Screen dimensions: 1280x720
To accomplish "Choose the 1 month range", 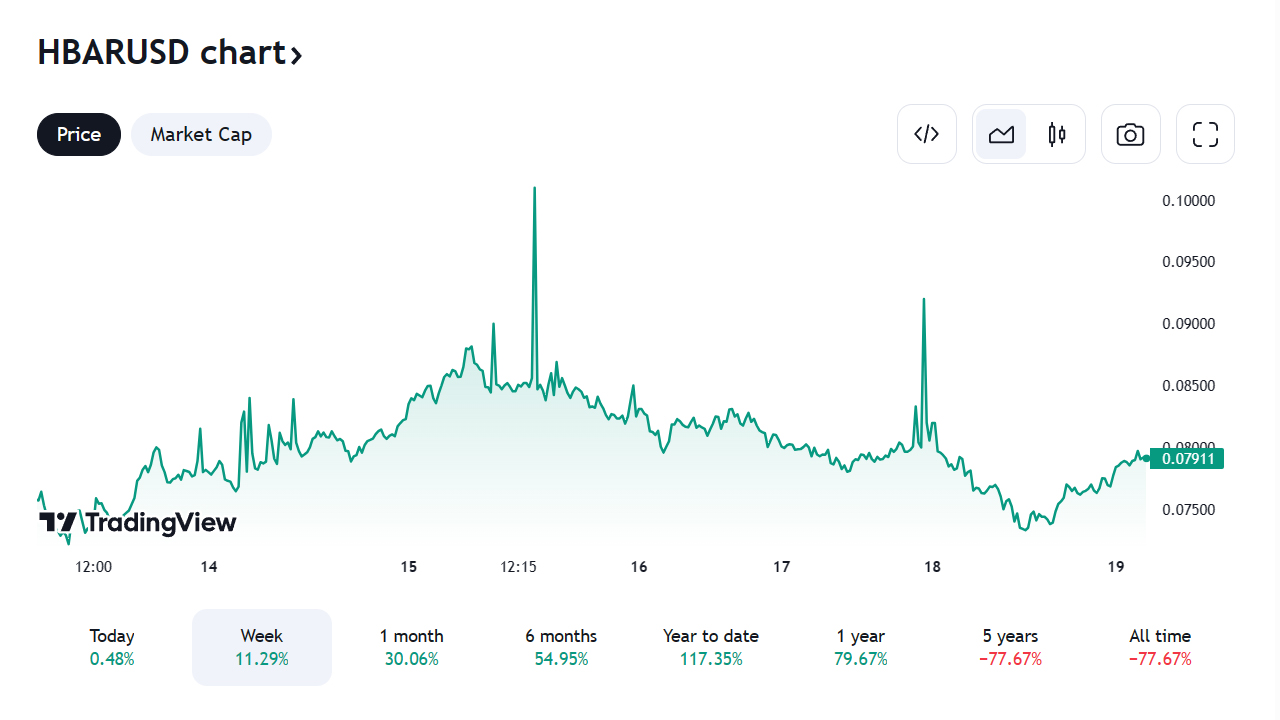I will (x=411, y=647).
